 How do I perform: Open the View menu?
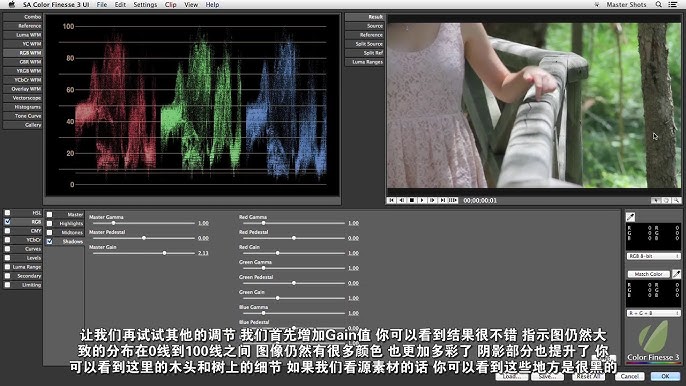(191, 4)
